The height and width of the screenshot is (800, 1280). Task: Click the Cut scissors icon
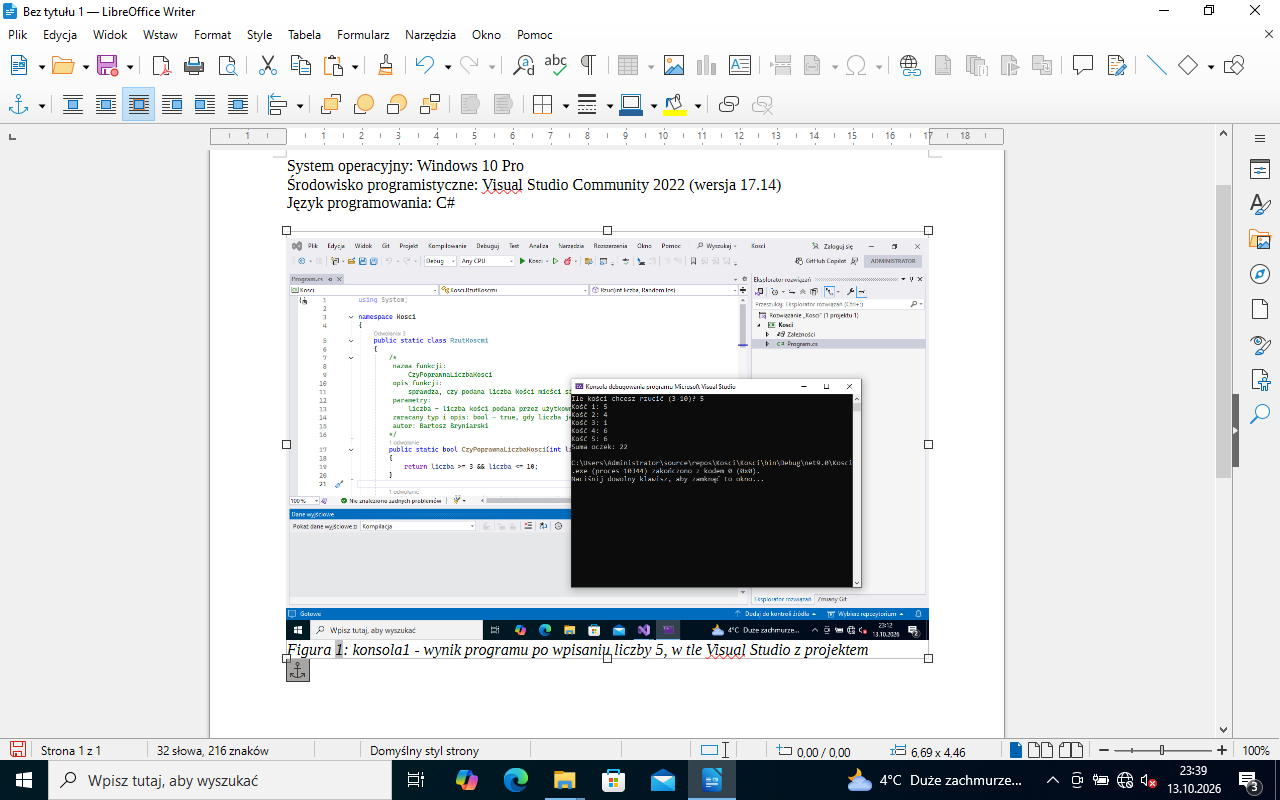(268, 66)
